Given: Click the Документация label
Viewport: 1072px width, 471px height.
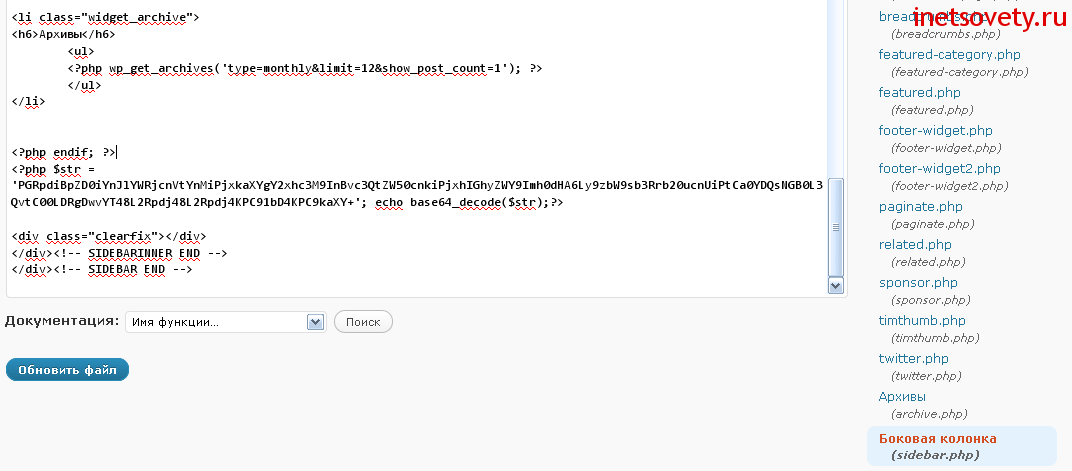Looking at the screenshot, I should [x=62, y=321].
